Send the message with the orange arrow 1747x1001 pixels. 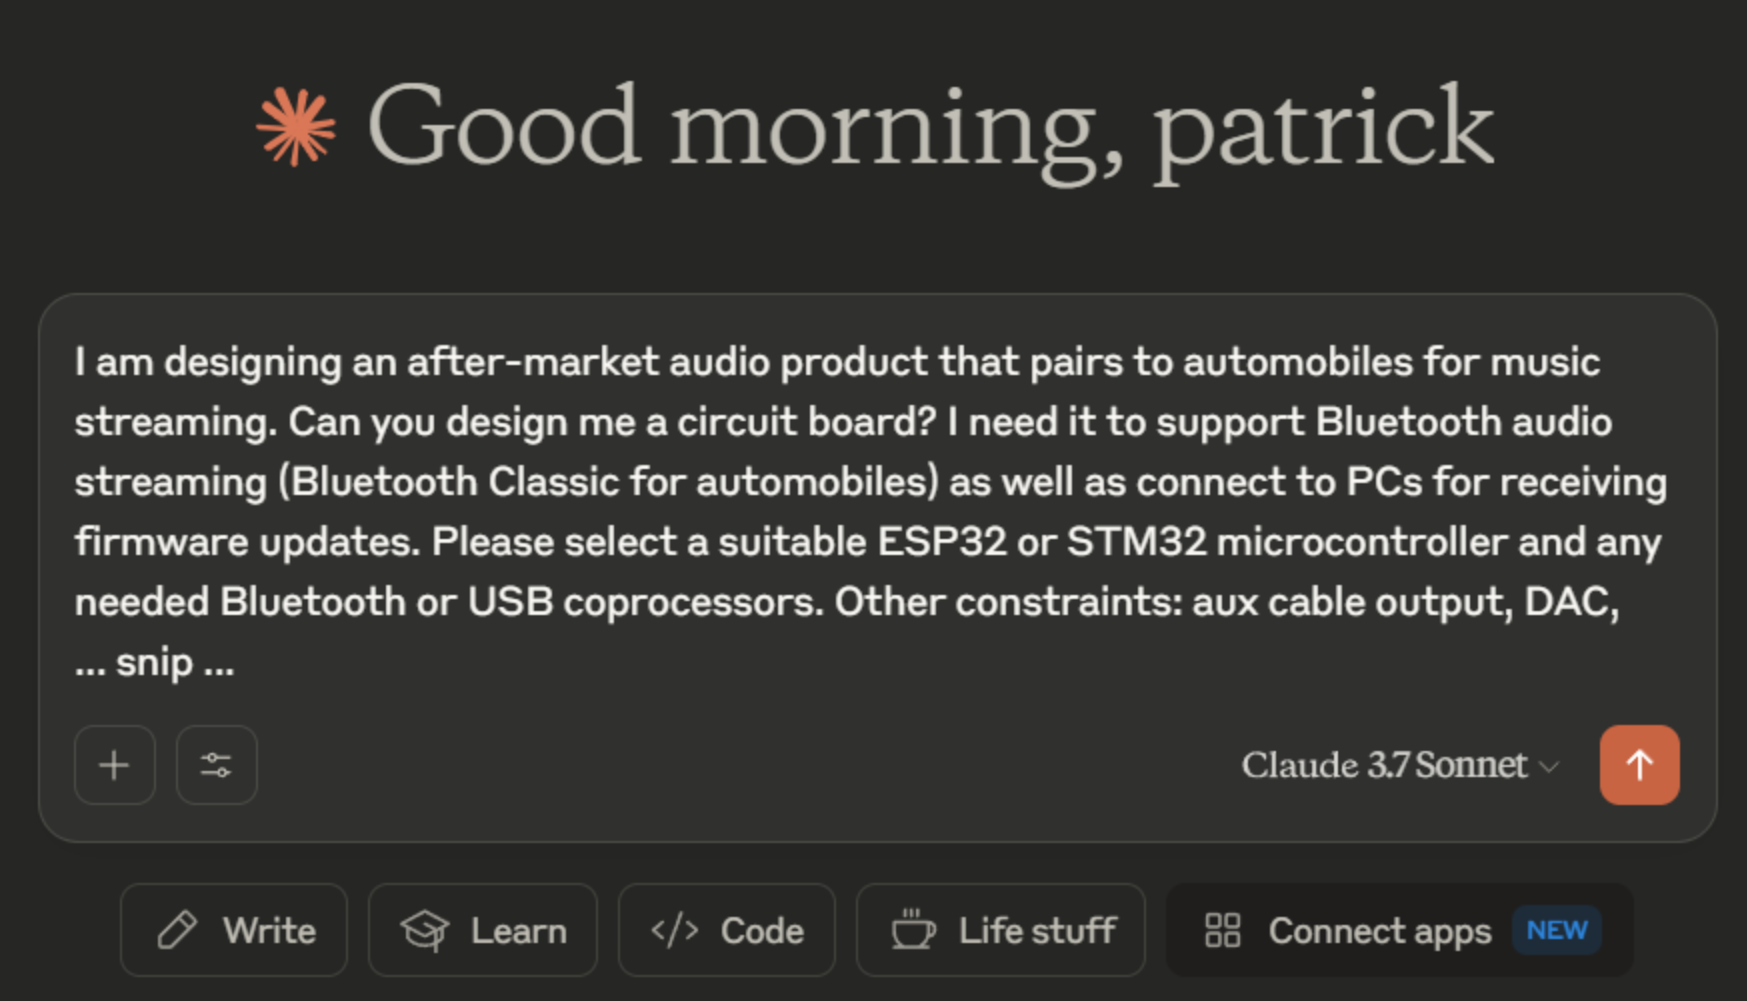pos(1639,765)
